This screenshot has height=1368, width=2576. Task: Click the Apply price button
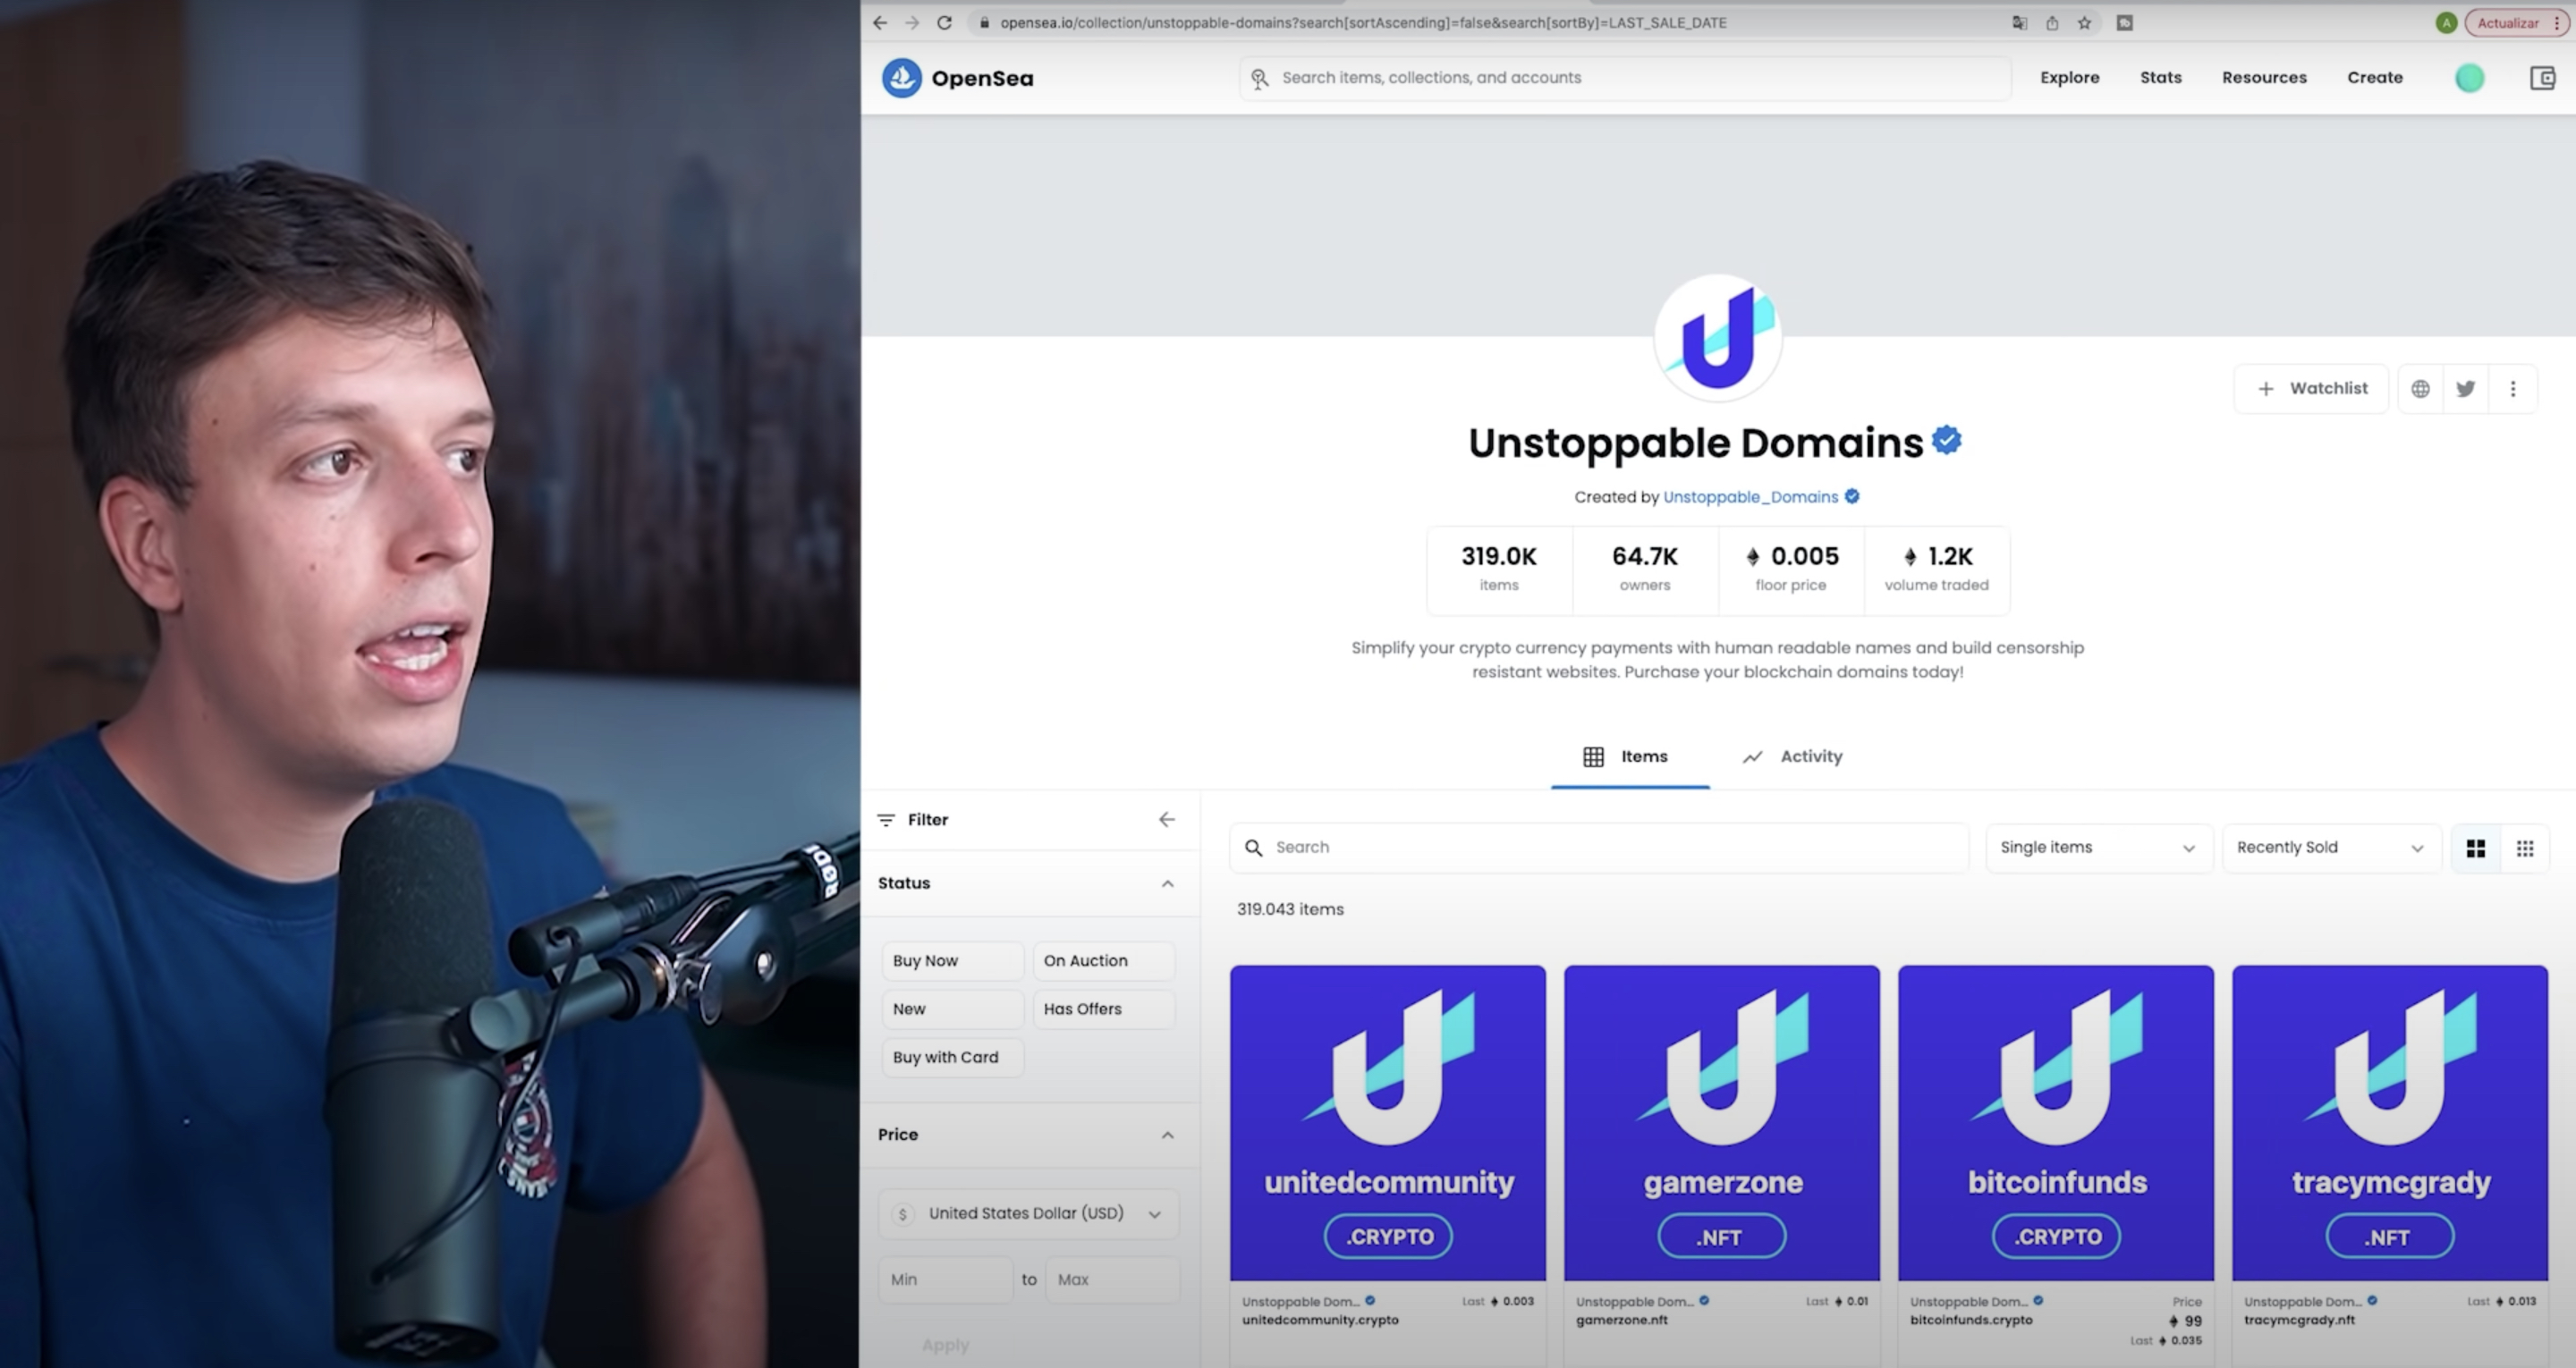click(x=945, y=1346)
